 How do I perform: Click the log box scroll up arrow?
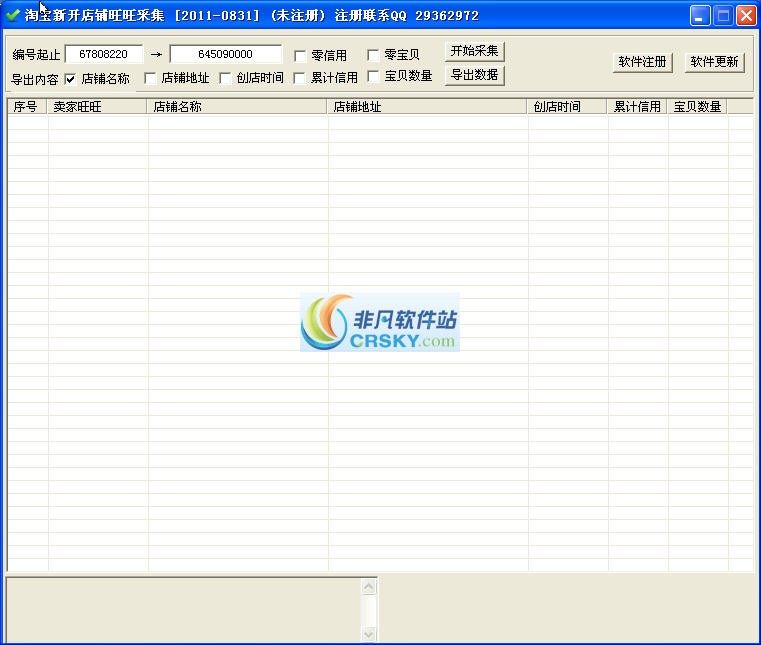point(369,587)
